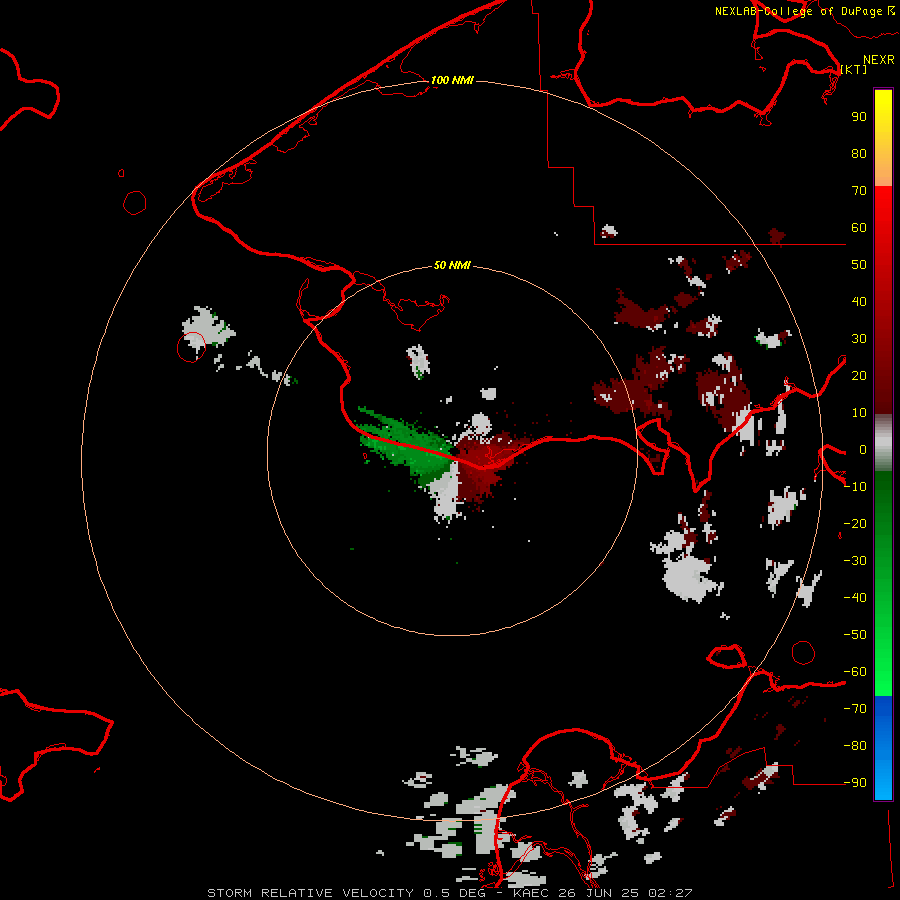The image size is (900, 900).
Task: Select the 100 NMI range ring label
Action: coord(452,80)
